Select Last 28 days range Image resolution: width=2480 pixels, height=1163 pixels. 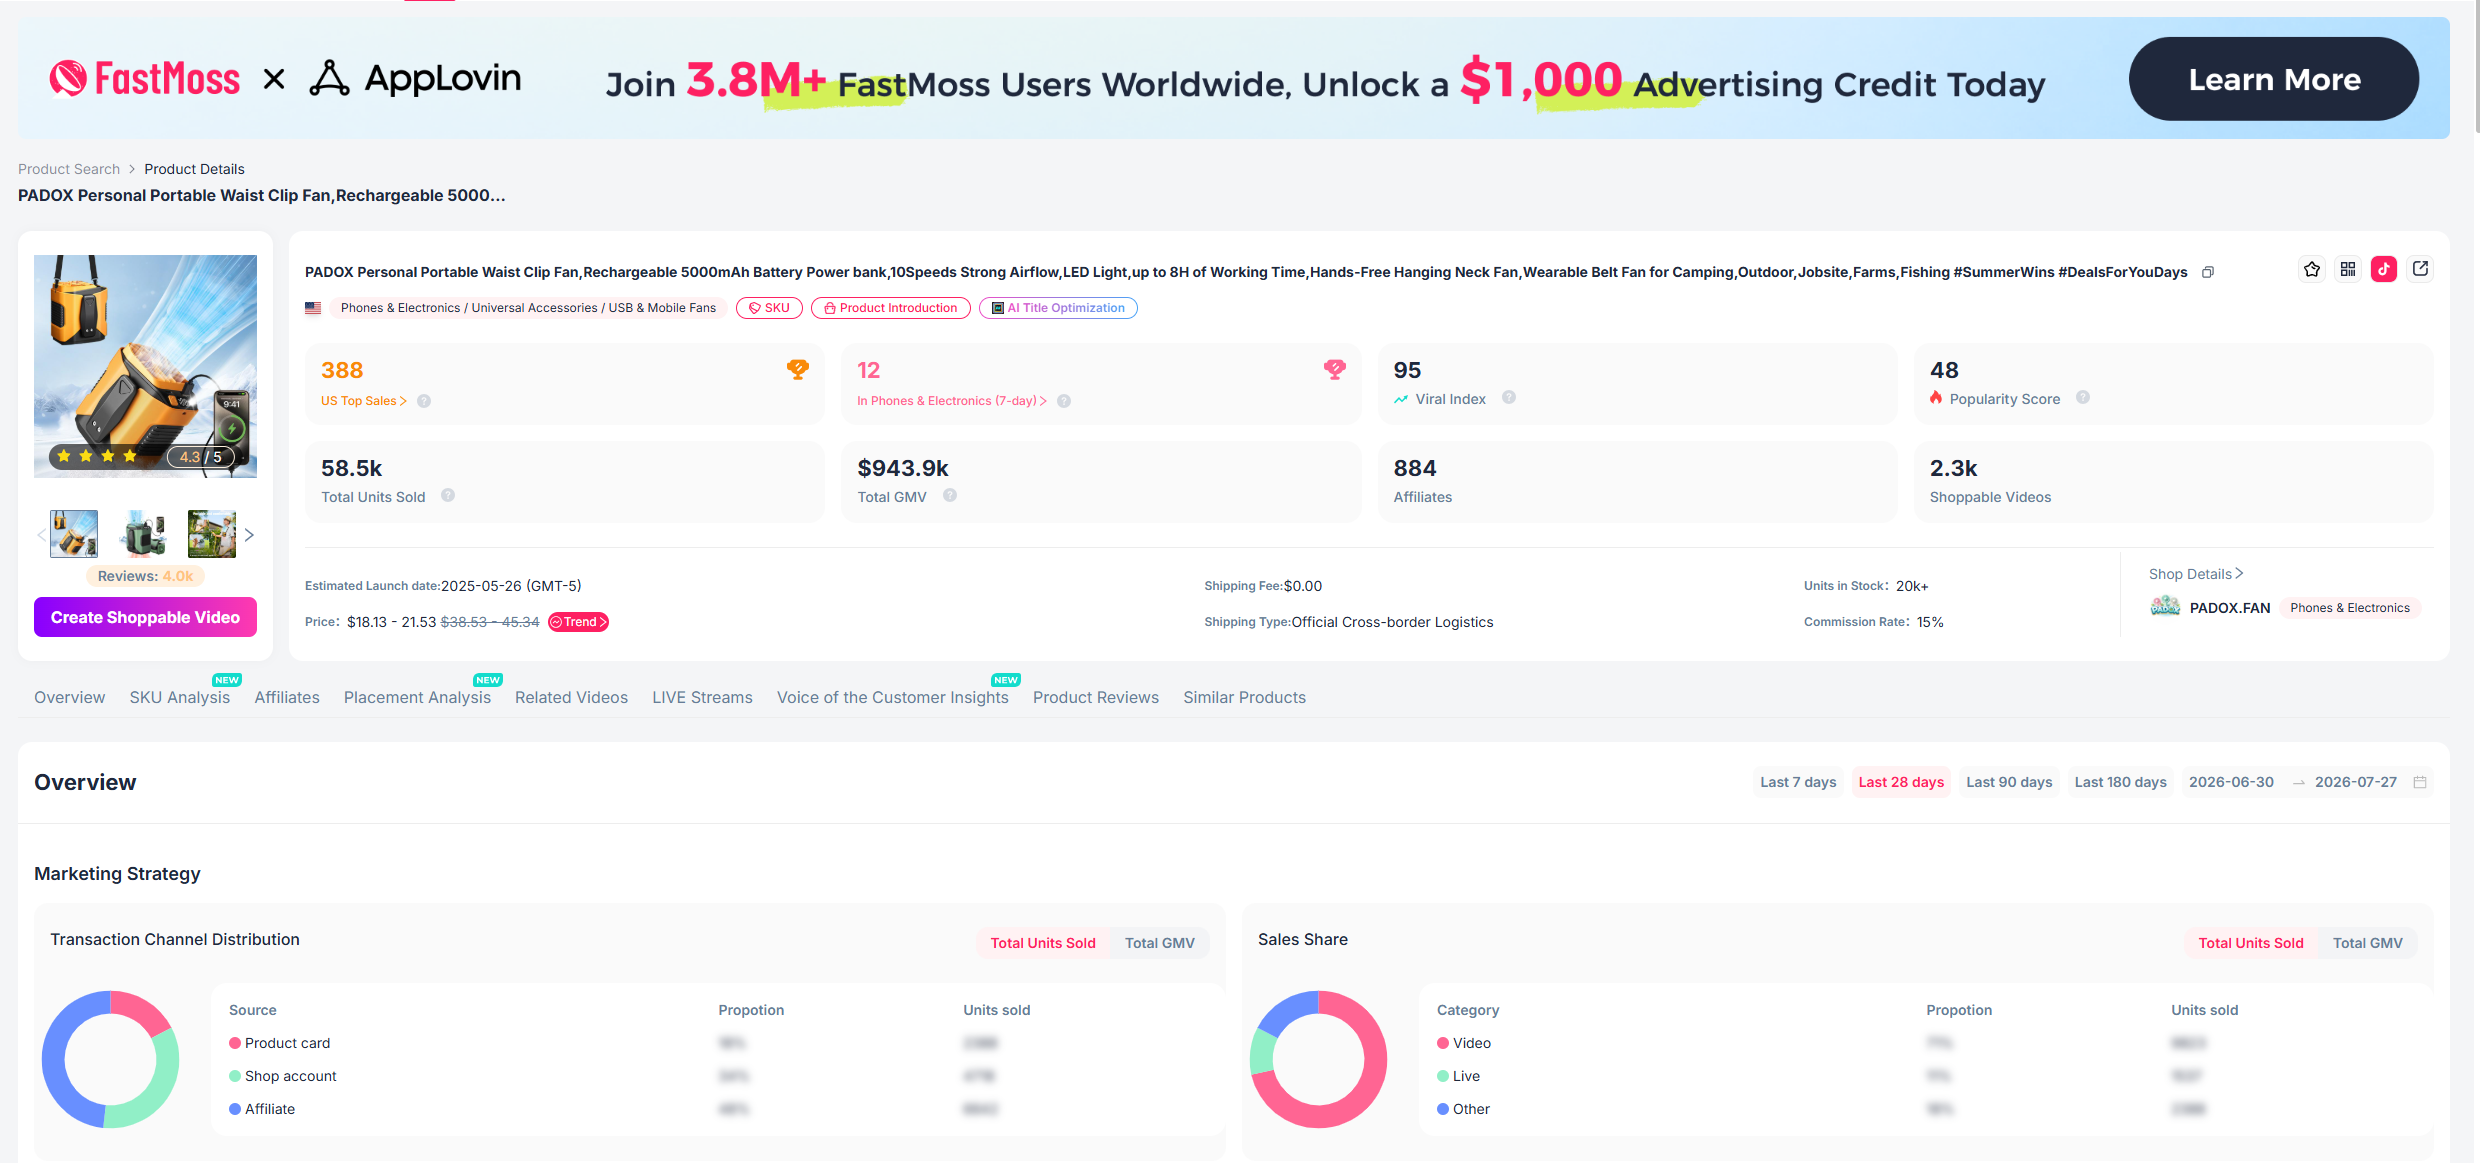(x=1901, y=782)
